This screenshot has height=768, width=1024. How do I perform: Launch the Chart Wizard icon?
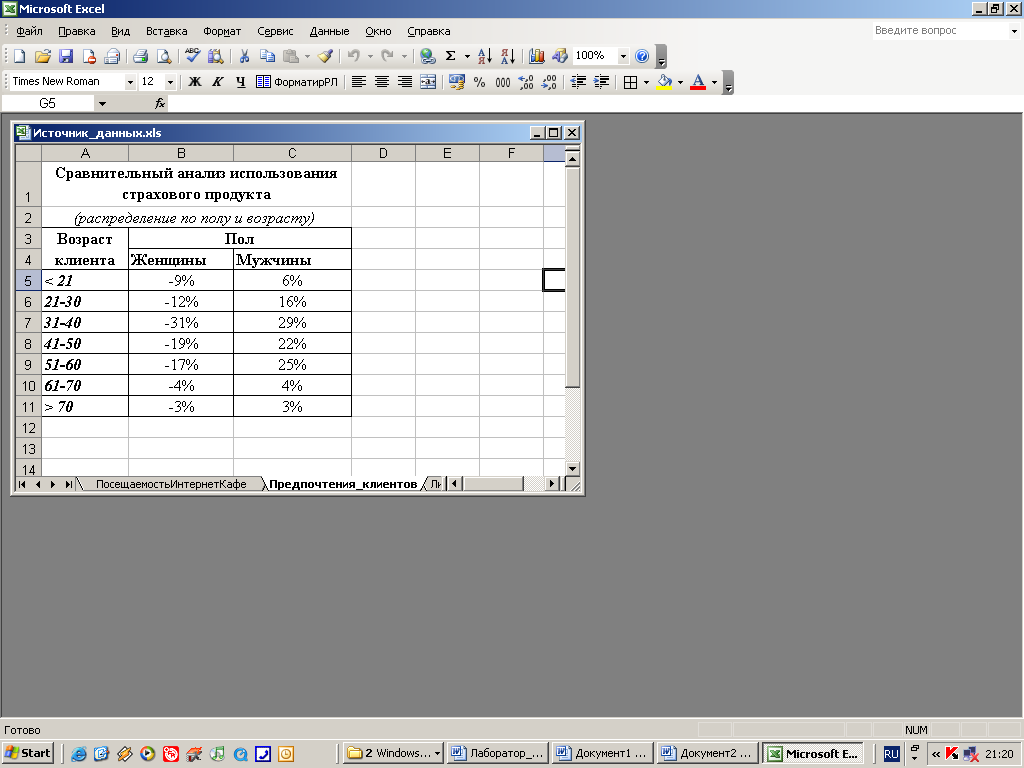click(x=537, y=56)
